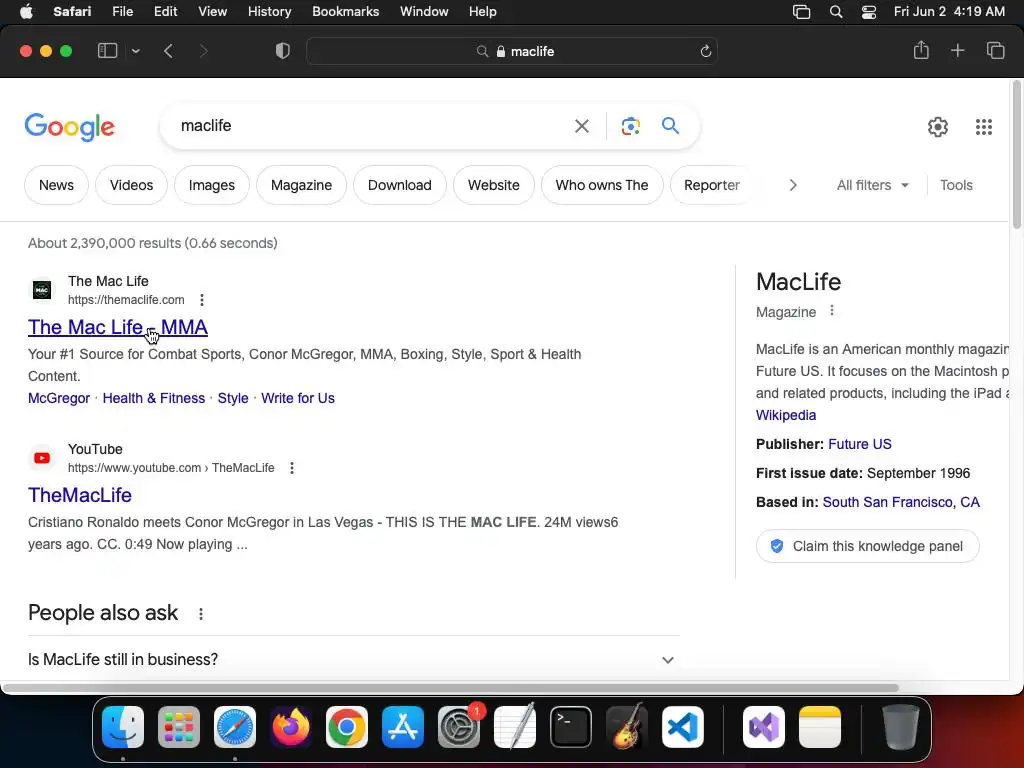Open the tab group dropdown chevron
This screenshot has width=1024, height=768.
[136, 51]
